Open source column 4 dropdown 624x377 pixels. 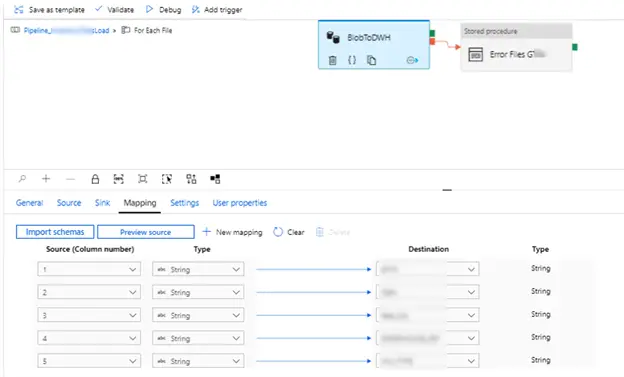89,338
